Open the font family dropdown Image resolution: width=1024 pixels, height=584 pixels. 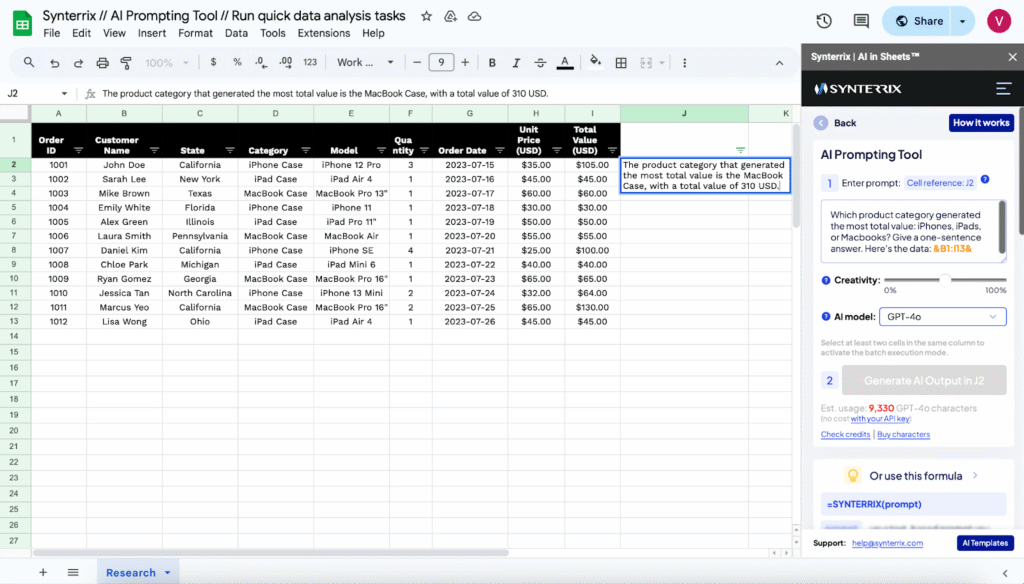pos(365,63)
